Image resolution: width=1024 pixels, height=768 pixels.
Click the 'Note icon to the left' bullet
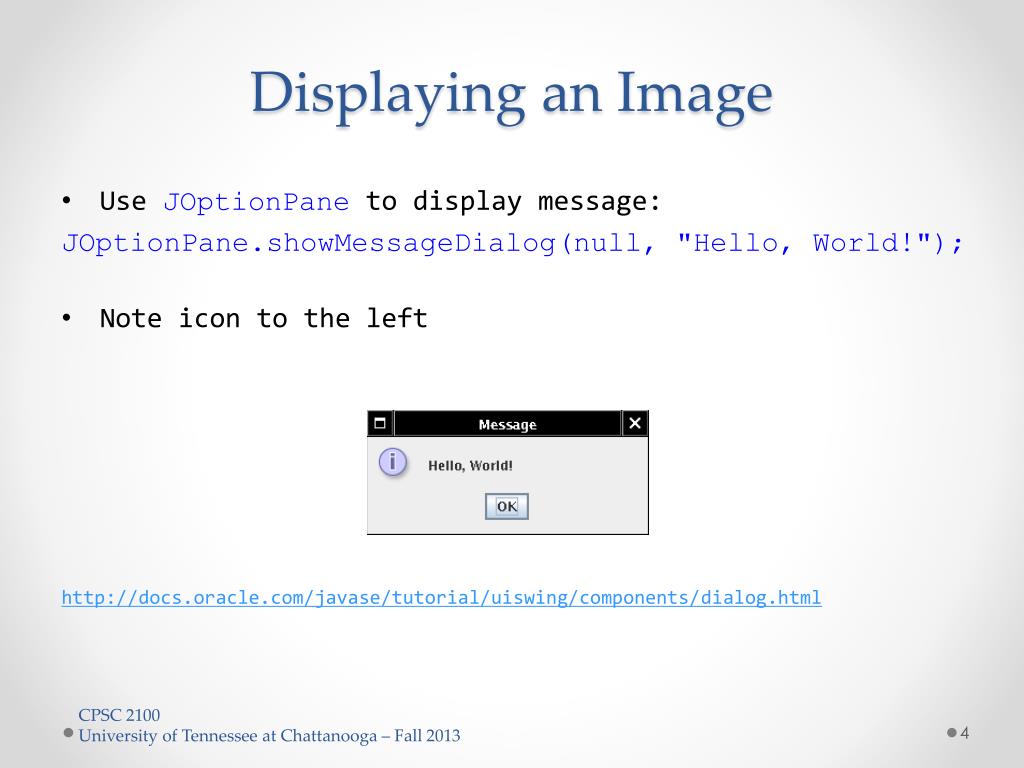click(x=263, y=319)
